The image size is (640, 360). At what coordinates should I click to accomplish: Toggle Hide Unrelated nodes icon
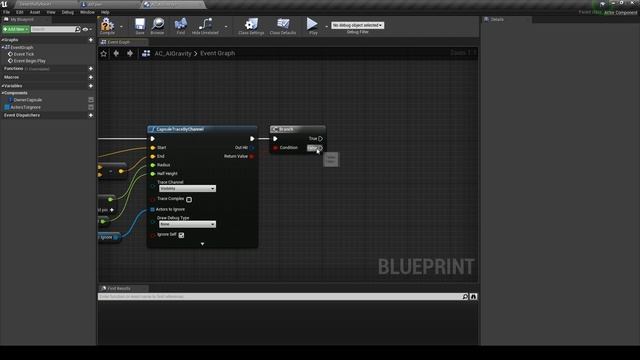point(205,24)
